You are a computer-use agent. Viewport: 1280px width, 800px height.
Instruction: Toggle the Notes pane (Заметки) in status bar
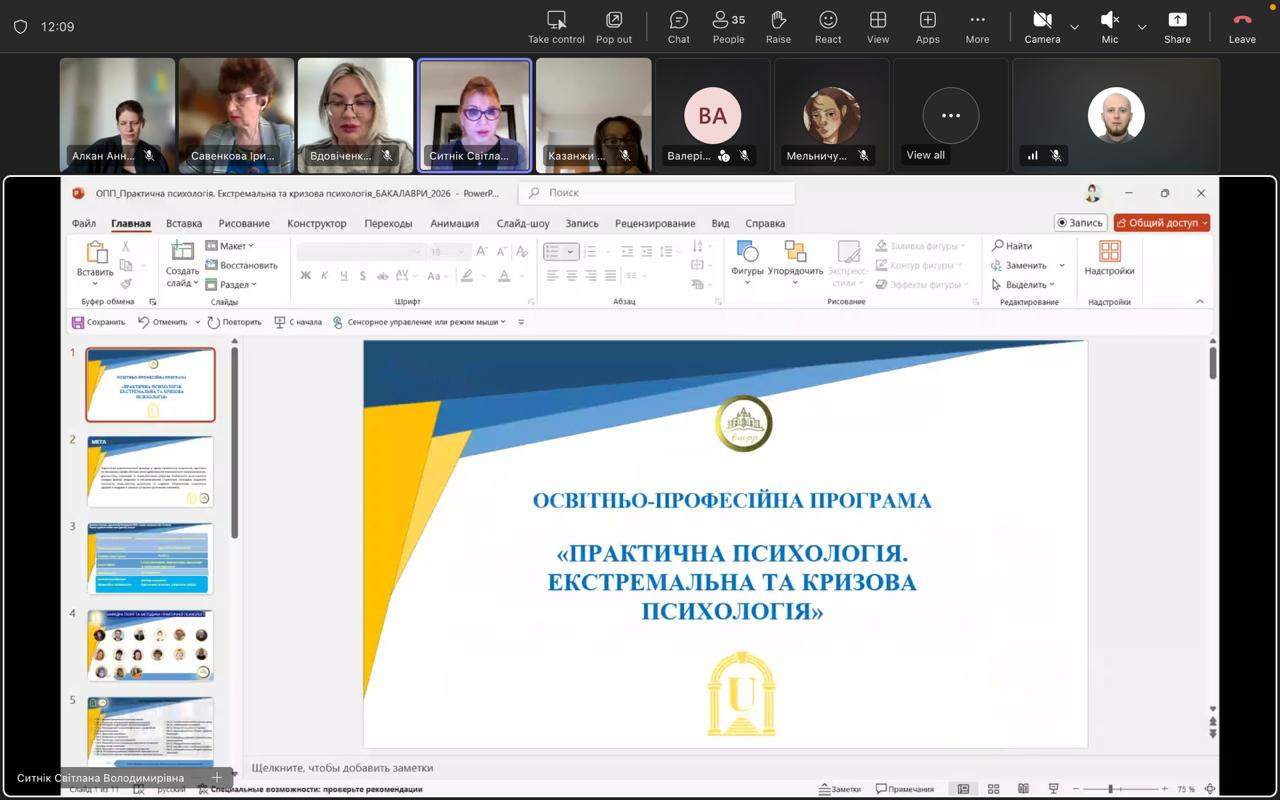tap(839, 789)
